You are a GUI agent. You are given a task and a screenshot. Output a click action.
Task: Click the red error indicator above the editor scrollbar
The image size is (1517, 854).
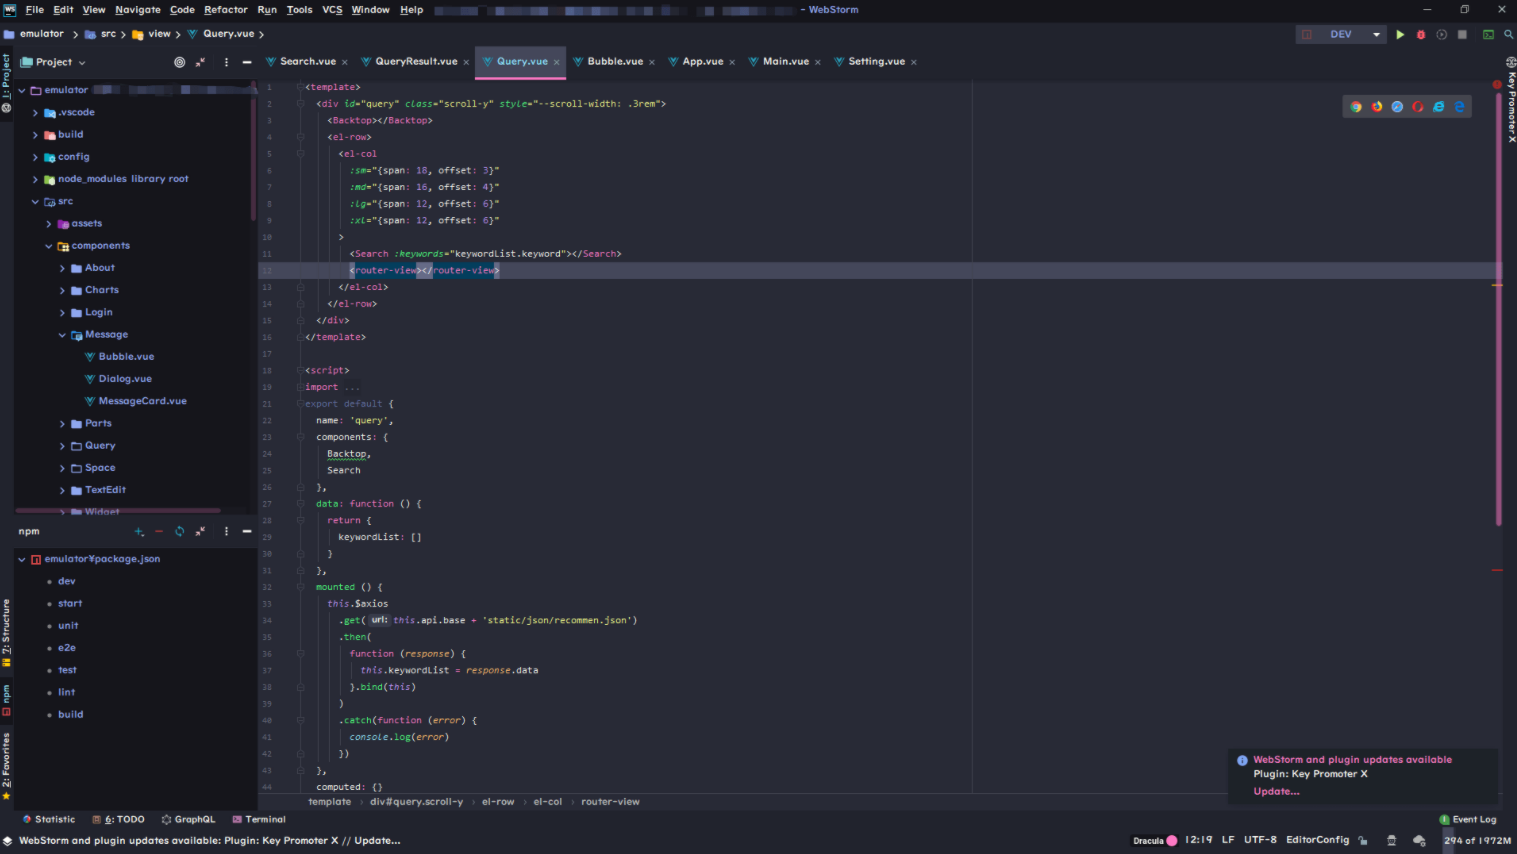[1497, 86]
